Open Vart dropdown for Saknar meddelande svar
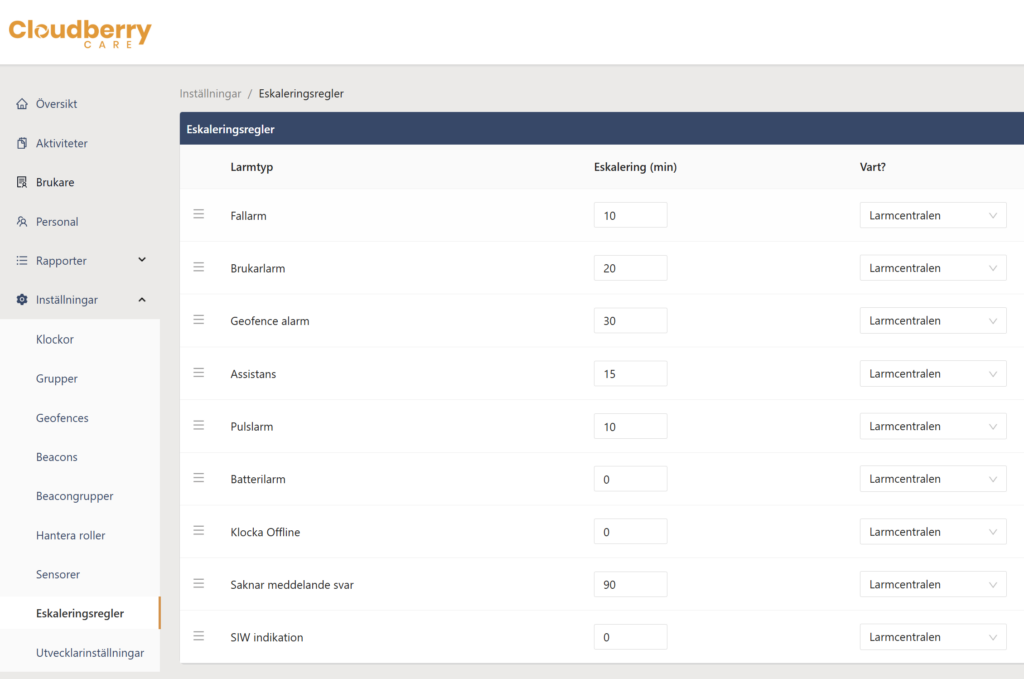The image size is (1024, 679). click(x=933, y=584)
